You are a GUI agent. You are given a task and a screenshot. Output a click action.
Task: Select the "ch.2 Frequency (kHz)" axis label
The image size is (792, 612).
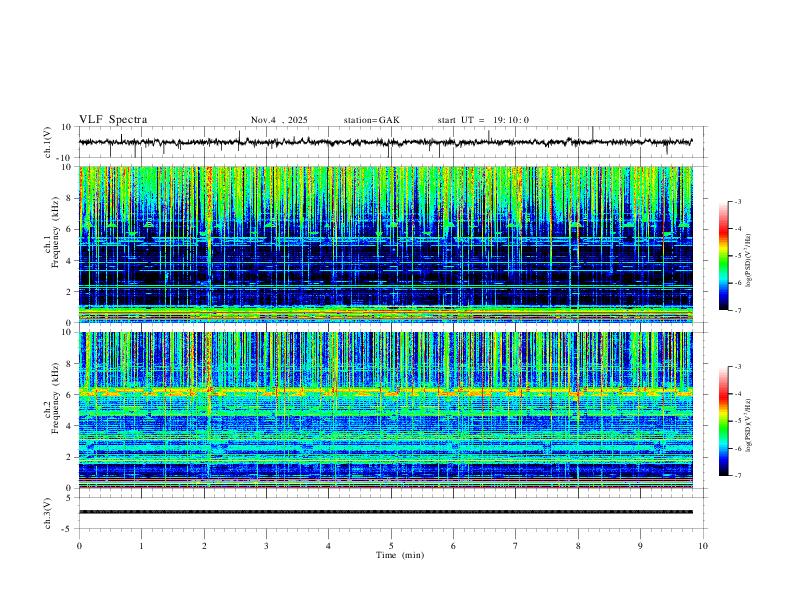[x=52, y=398]
